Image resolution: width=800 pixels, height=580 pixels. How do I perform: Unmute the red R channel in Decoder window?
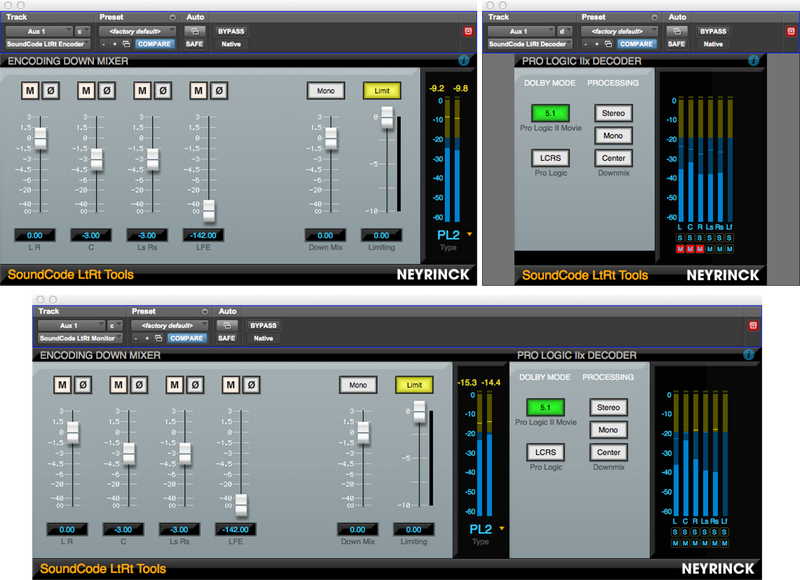coord(700,249)
